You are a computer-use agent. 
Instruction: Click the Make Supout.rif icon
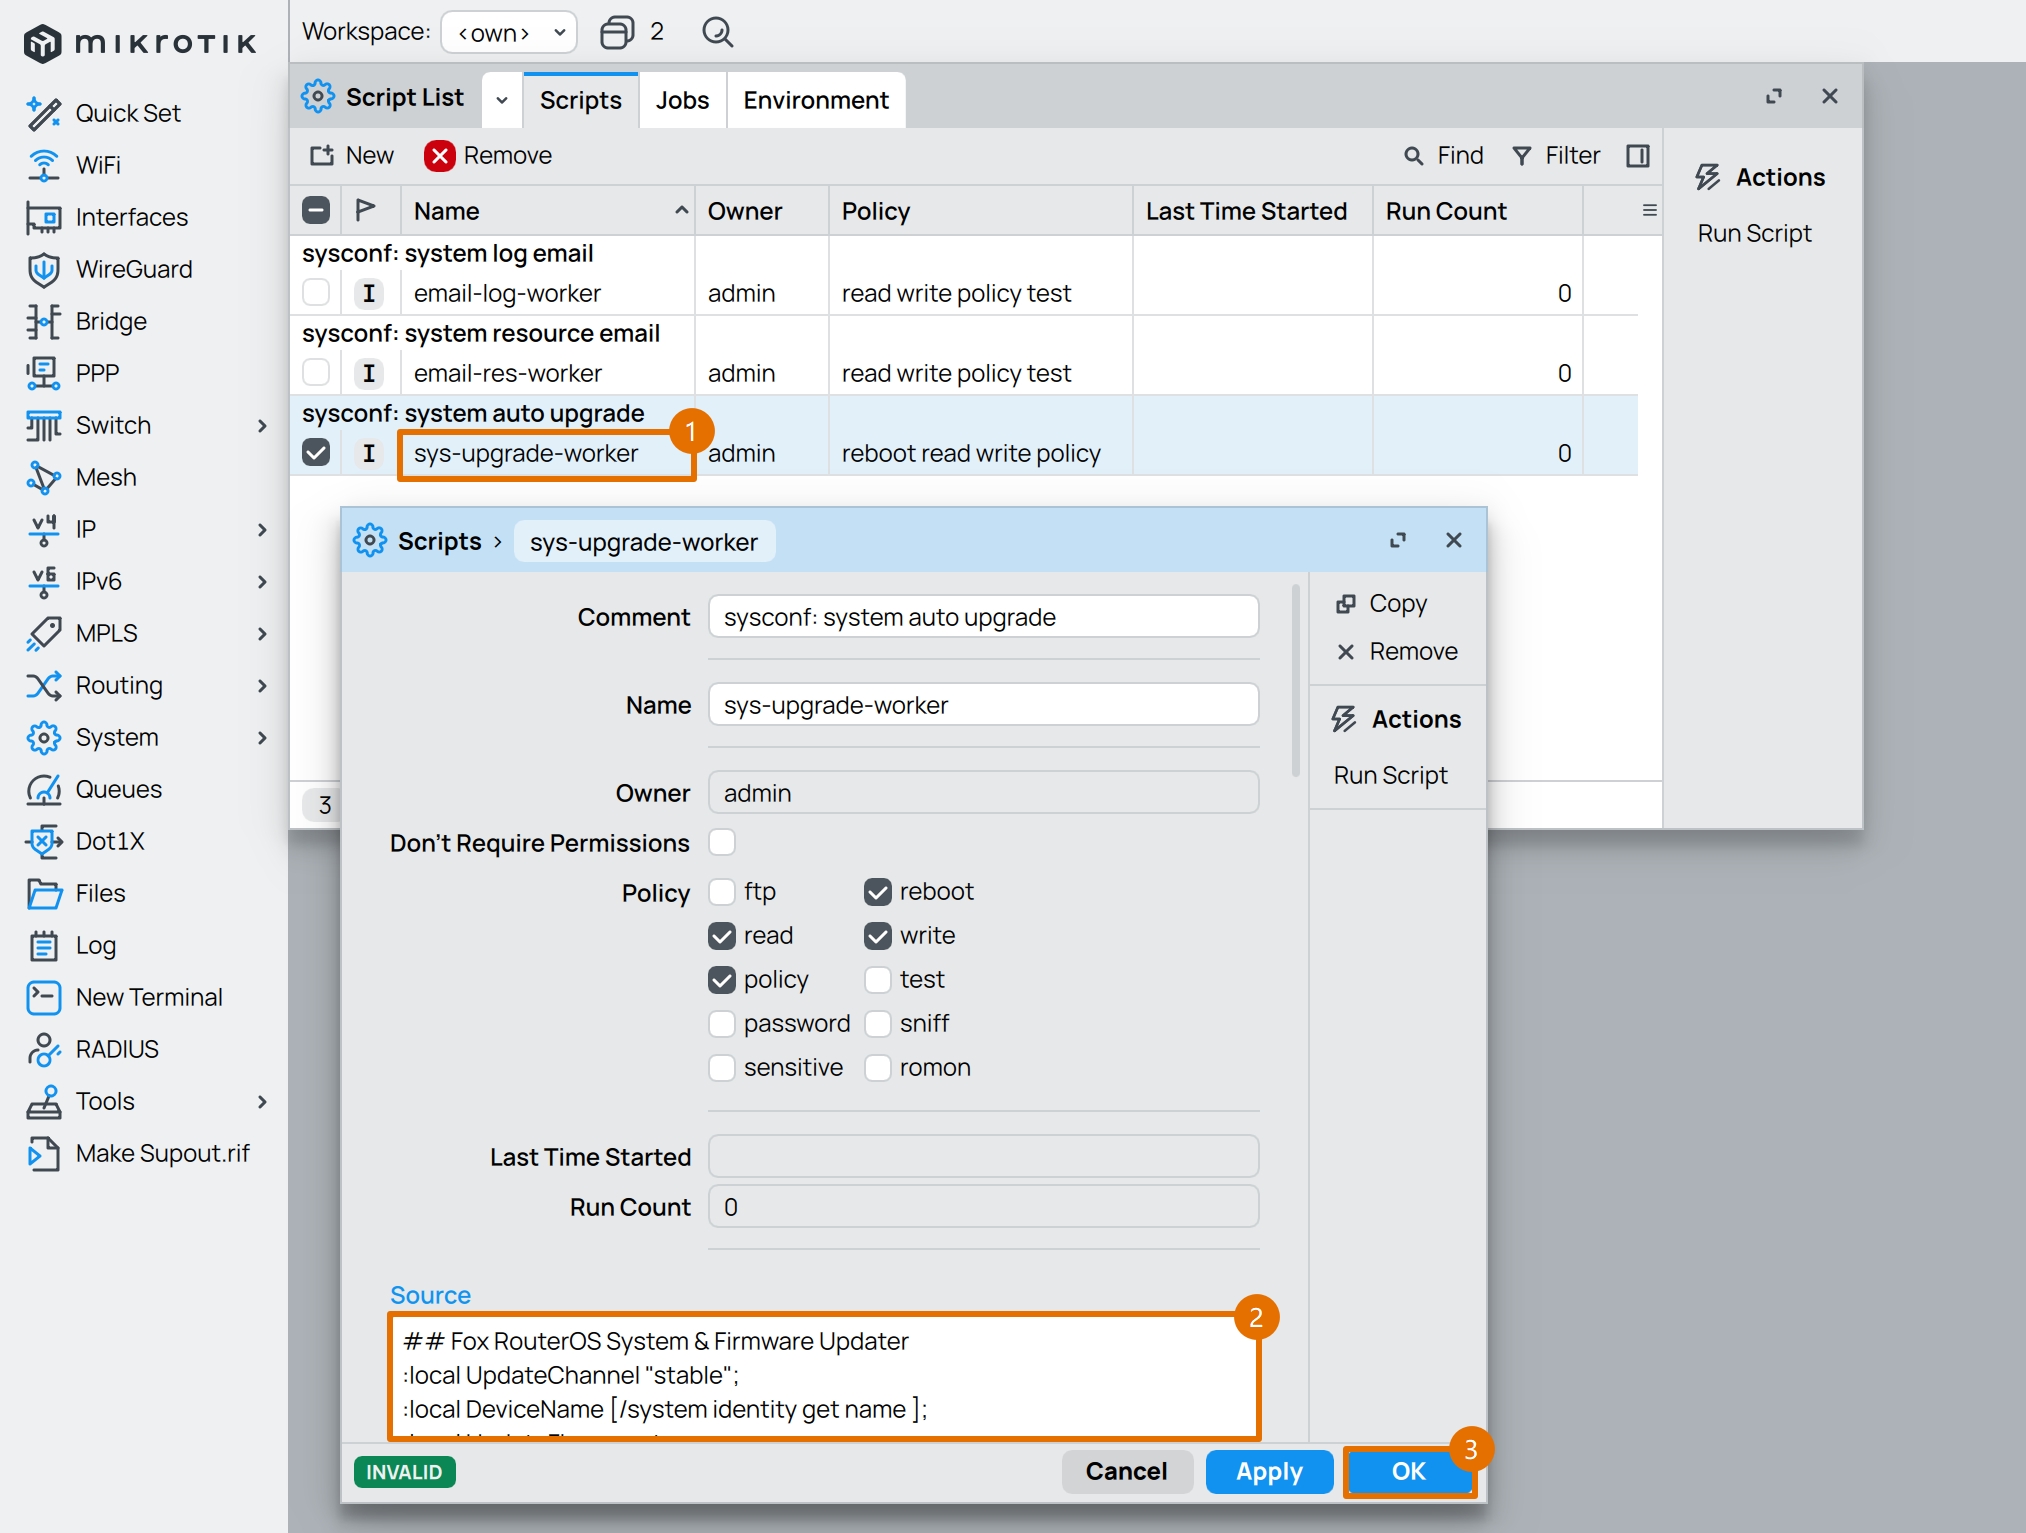tap(43, 1153)
